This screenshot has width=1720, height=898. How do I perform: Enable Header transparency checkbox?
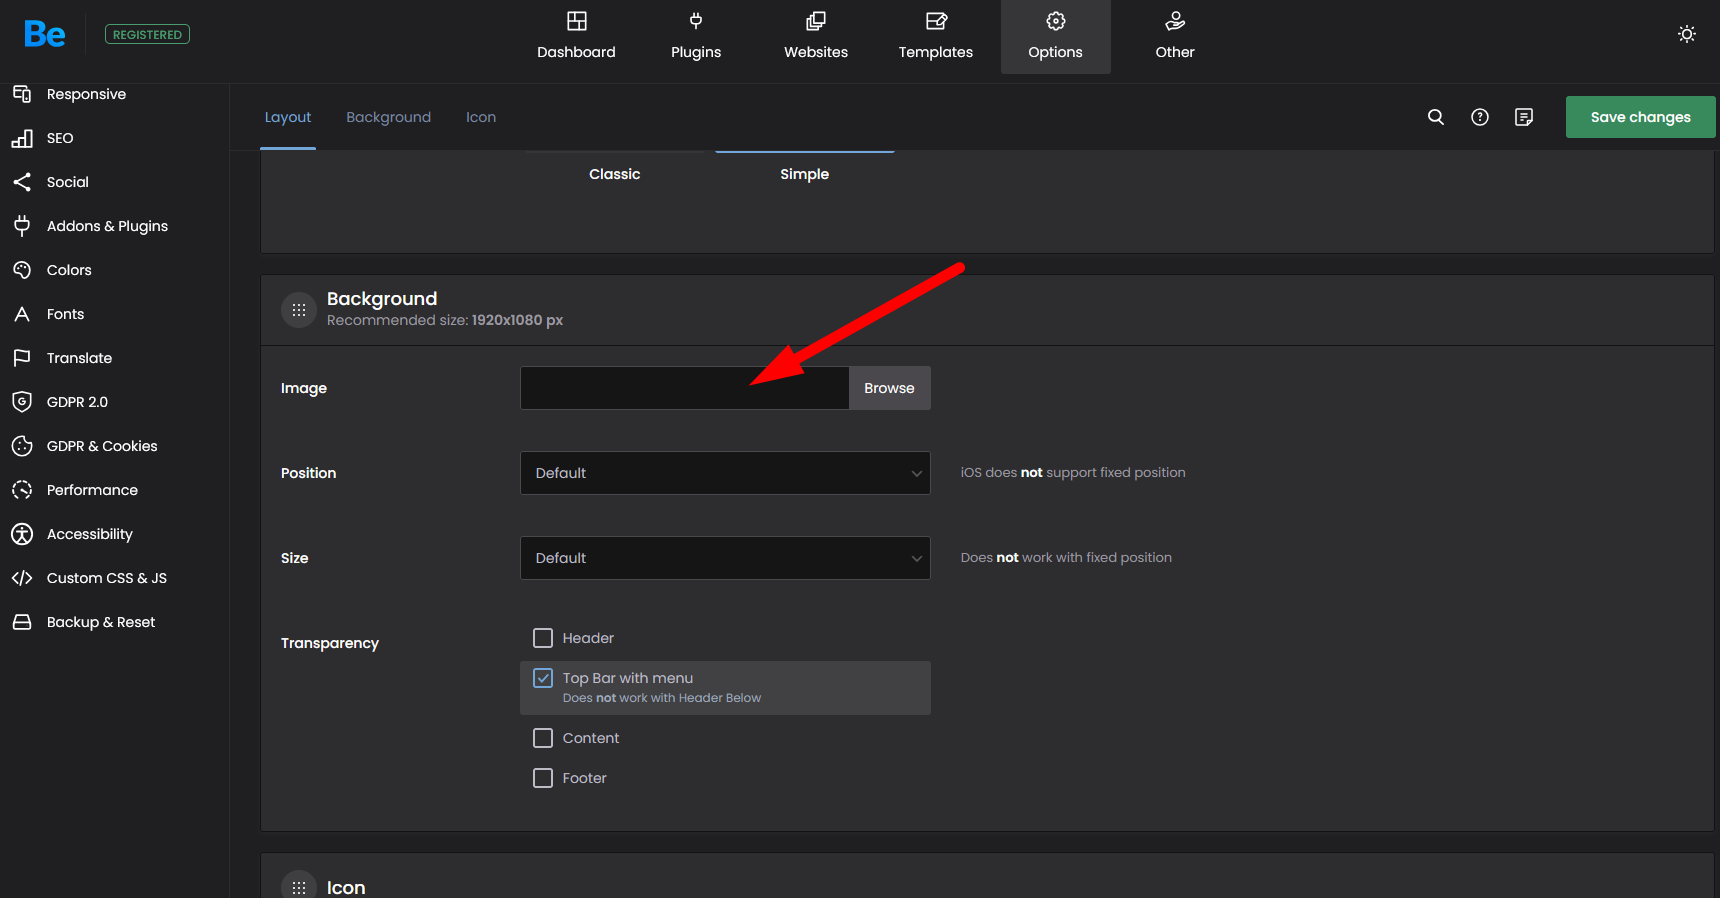pos(543,638)
